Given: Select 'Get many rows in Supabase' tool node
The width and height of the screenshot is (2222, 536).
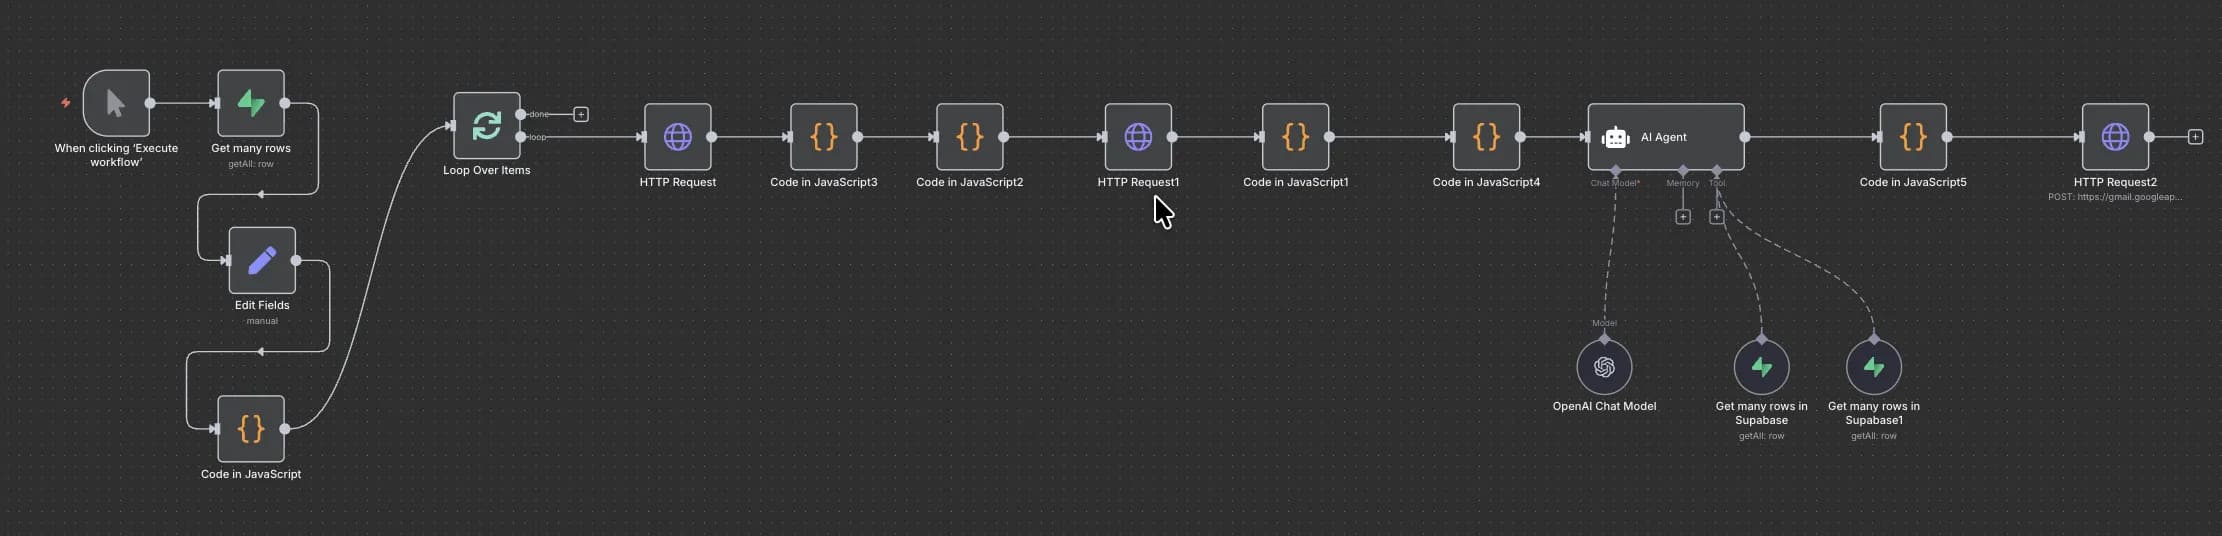Looking at the screenshot, I should coord(1762,367).
